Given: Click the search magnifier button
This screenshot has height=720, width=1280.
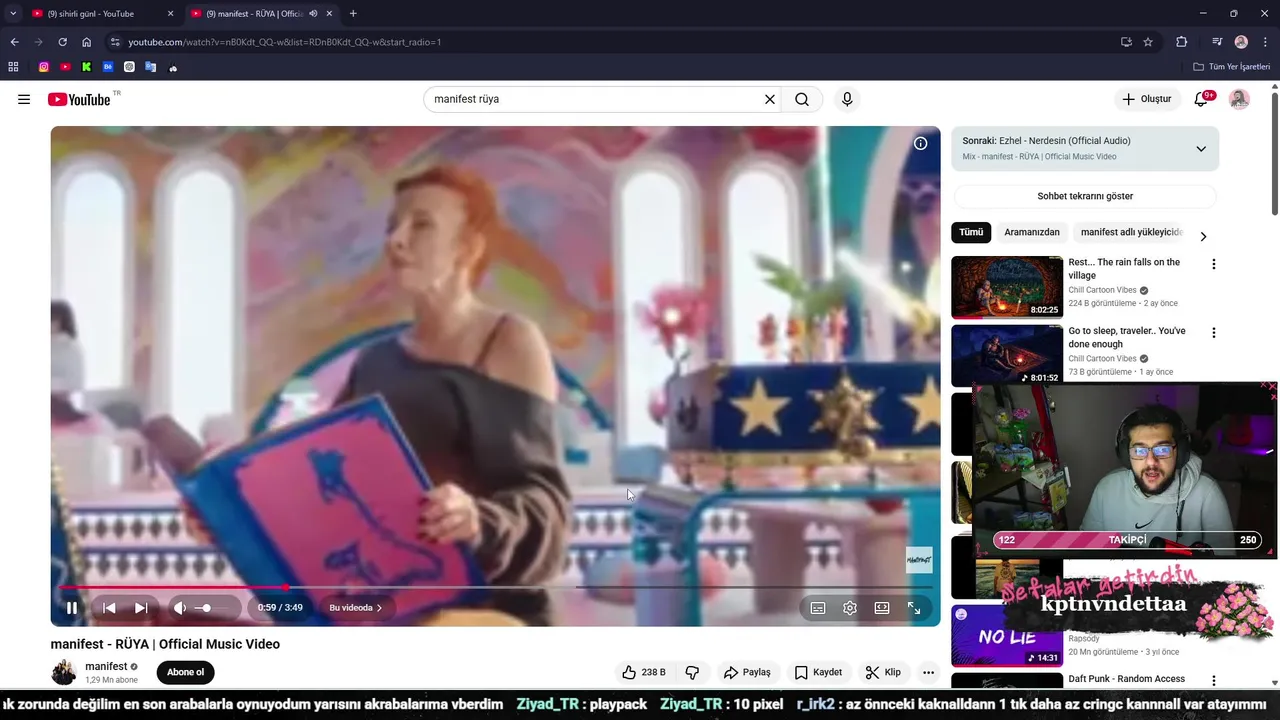Looking at the screenshot, I should (802, 99).
